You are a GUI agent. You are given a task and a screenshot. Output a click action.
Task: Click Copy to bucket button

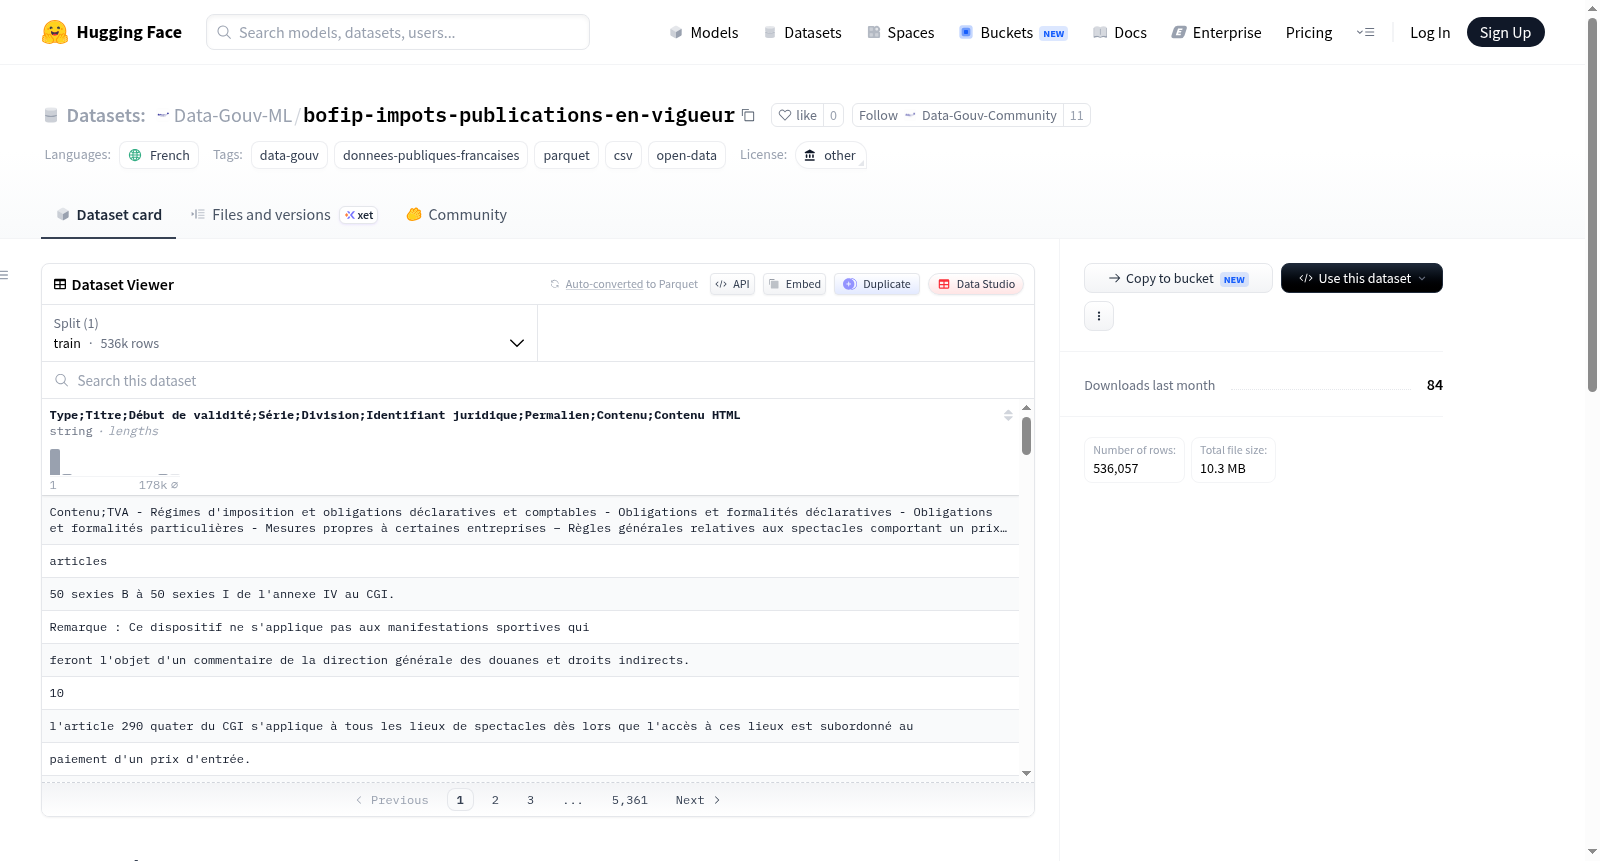tap(1178, 278)
